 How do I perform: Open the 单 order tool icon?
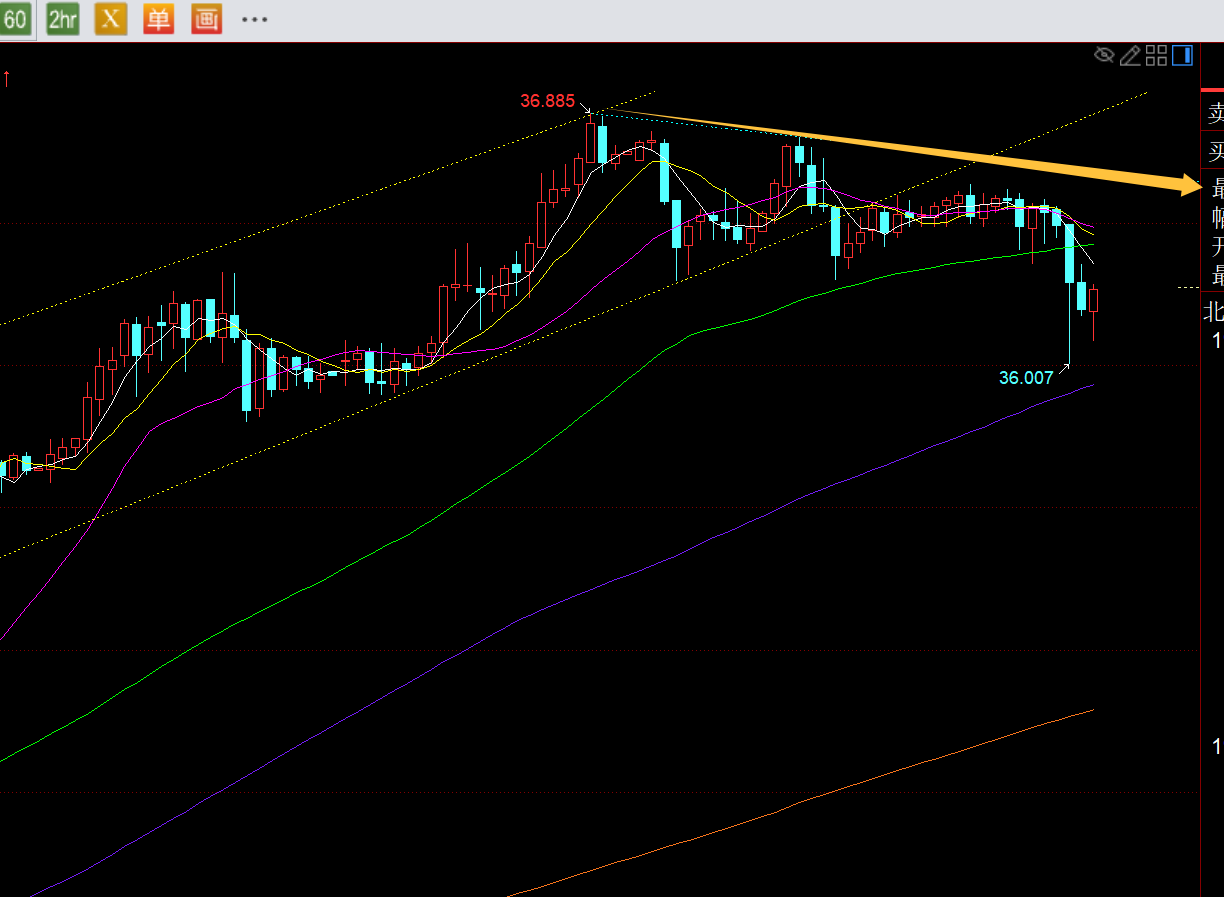(x=158, y=18)
